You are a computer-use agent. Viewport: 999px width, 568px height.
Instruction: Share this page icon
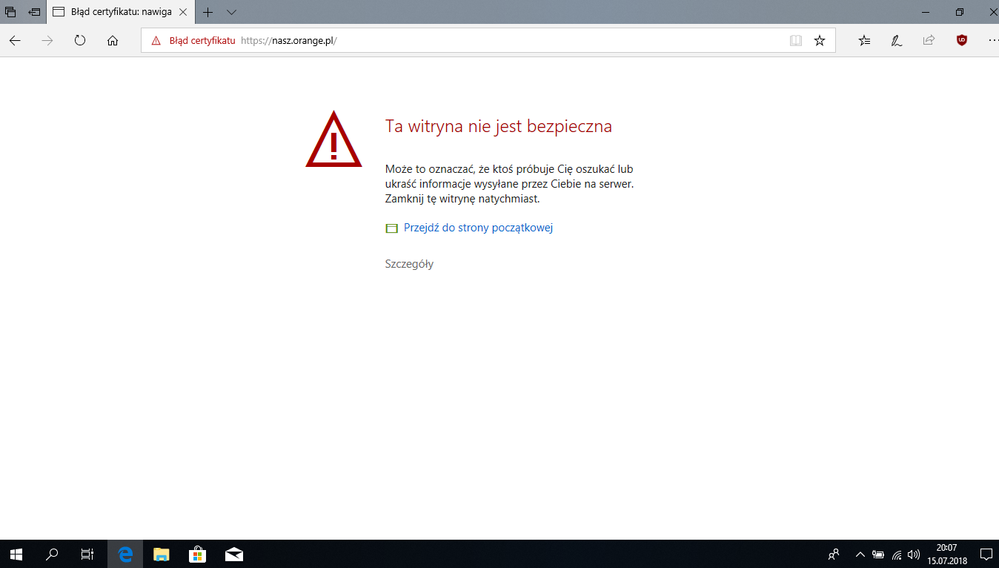pos(929,41)
